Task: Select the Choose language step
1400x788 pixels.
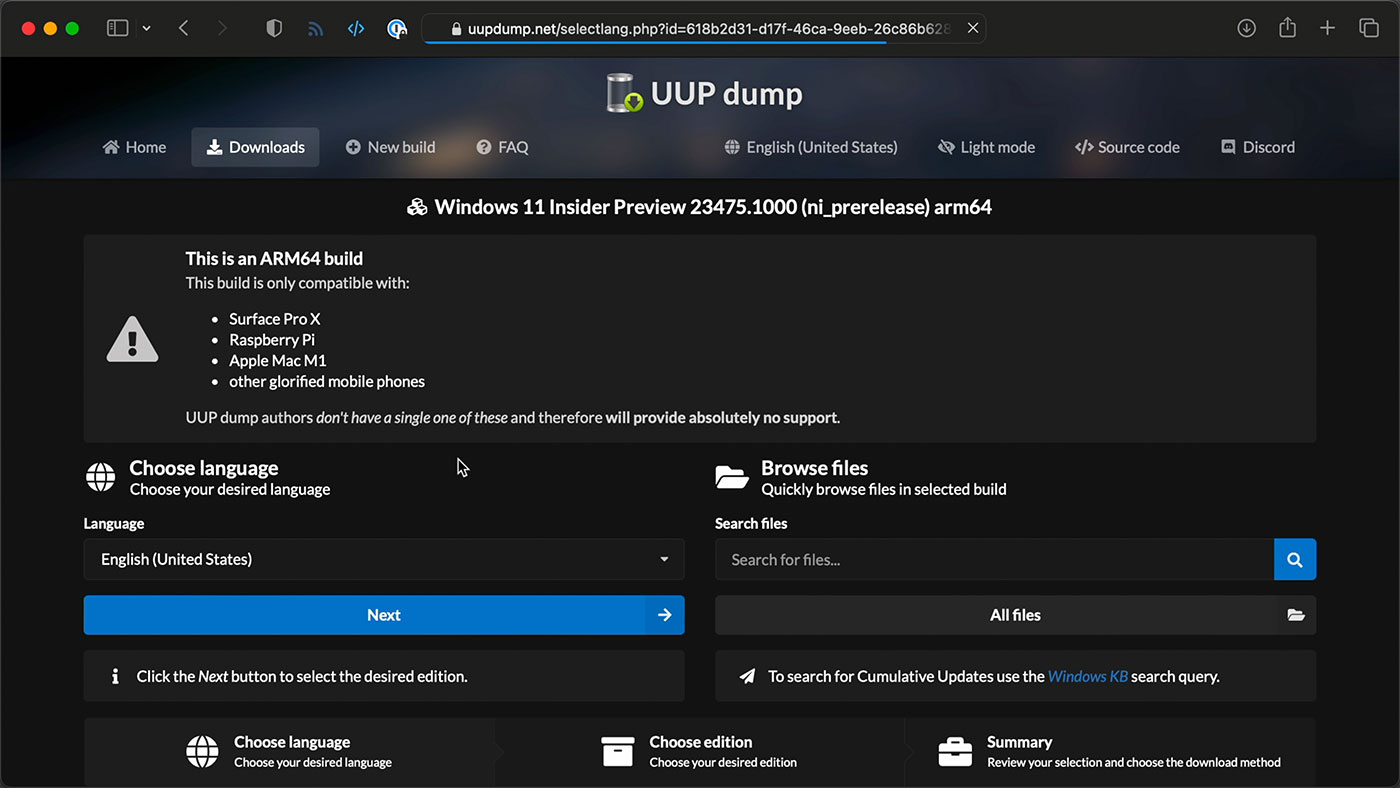Action: coord(289,751)
